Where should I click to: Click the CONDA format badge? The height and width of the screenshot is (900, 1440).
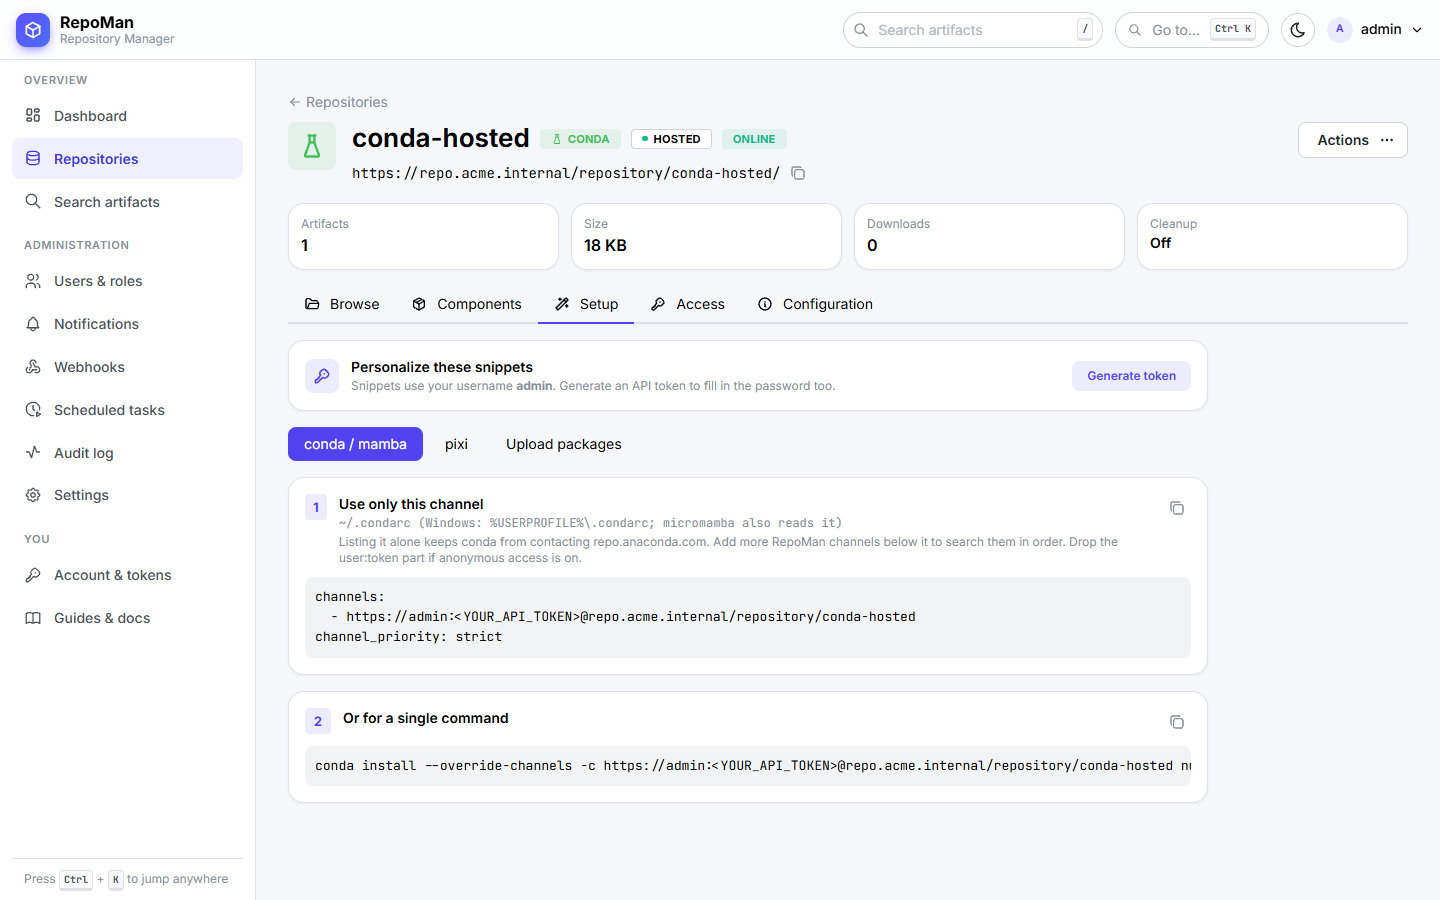point(581,139)
